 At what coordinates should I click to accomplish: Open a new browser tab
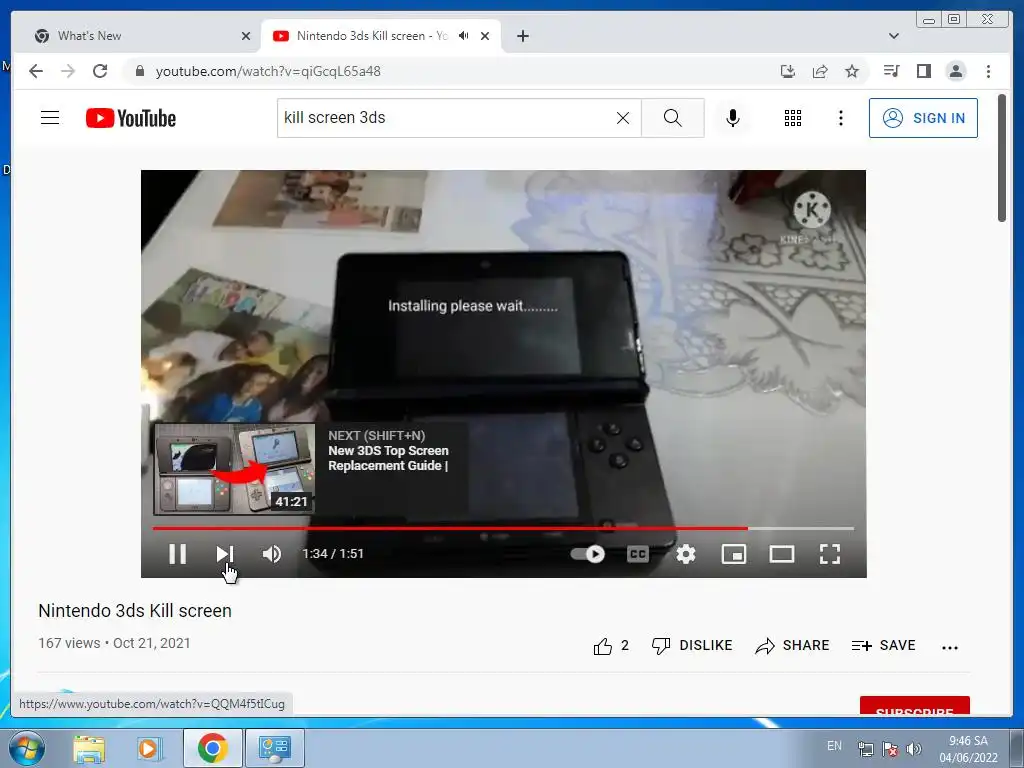point(522,36)
